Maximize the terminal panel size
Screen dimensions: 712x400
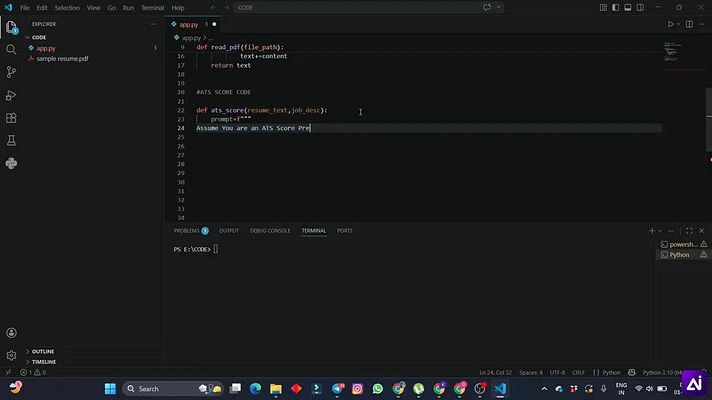689,231
